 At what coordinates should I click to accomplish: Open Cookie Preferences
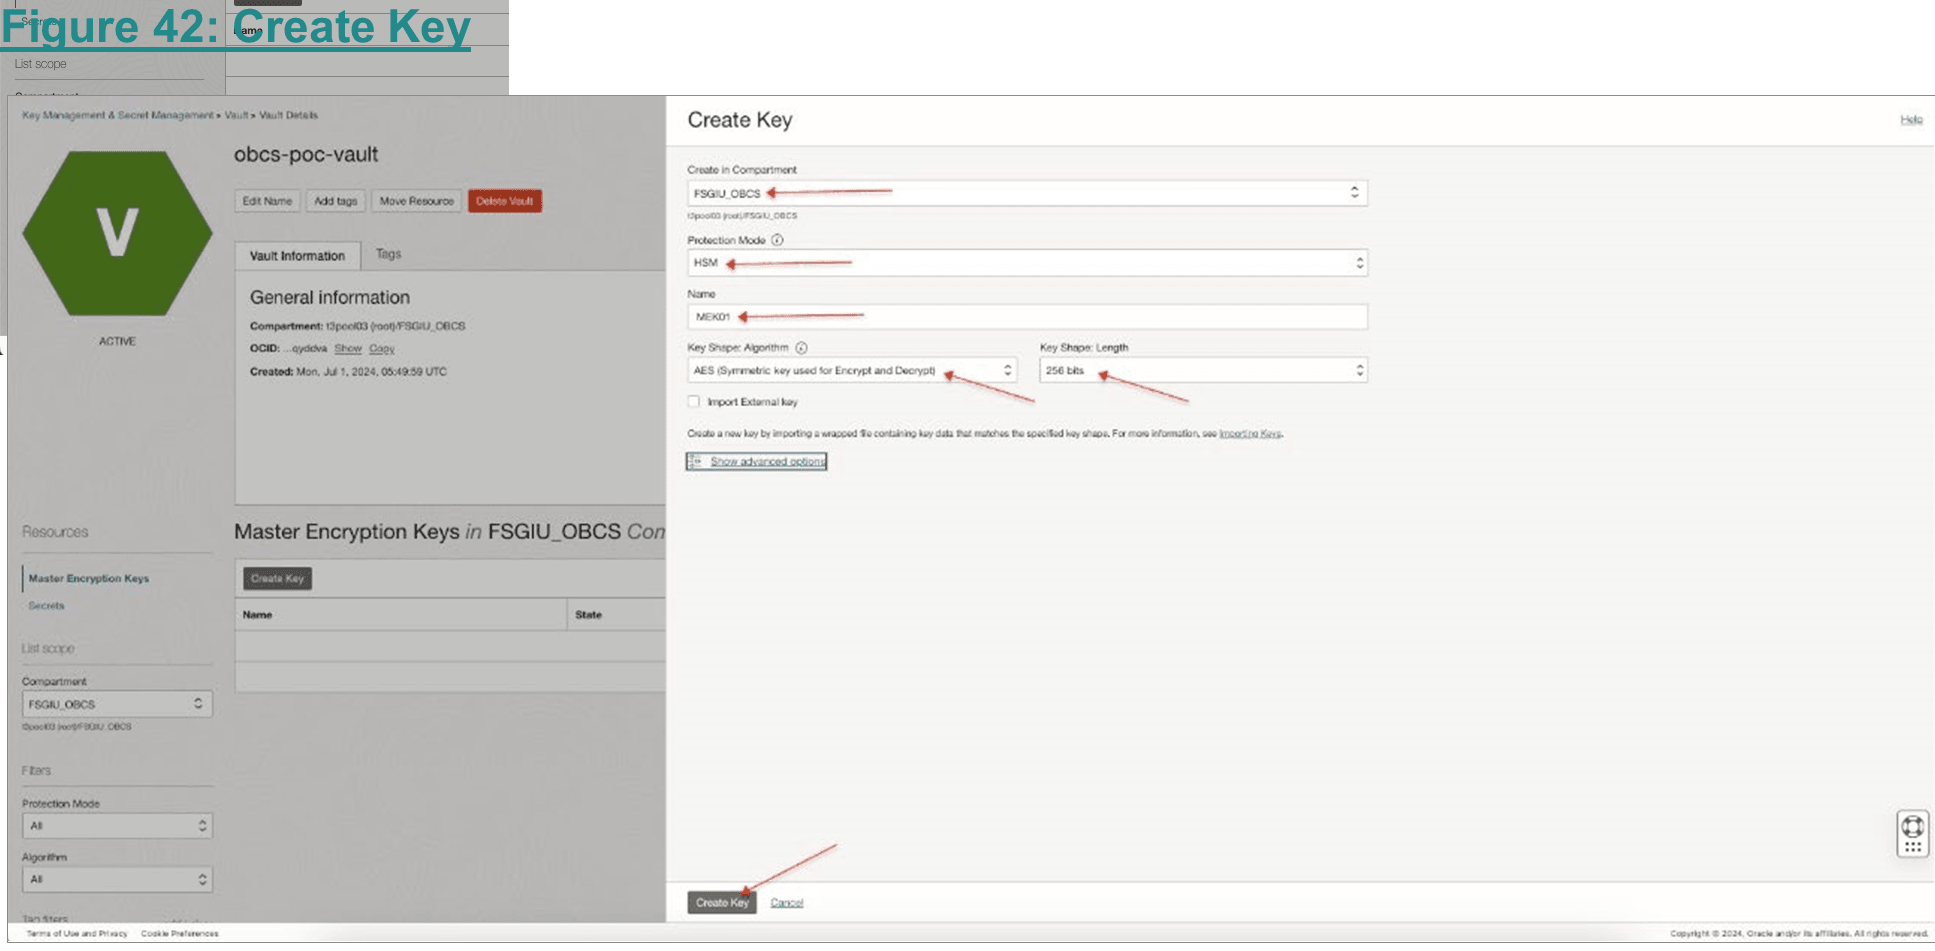tap(180, 934)
